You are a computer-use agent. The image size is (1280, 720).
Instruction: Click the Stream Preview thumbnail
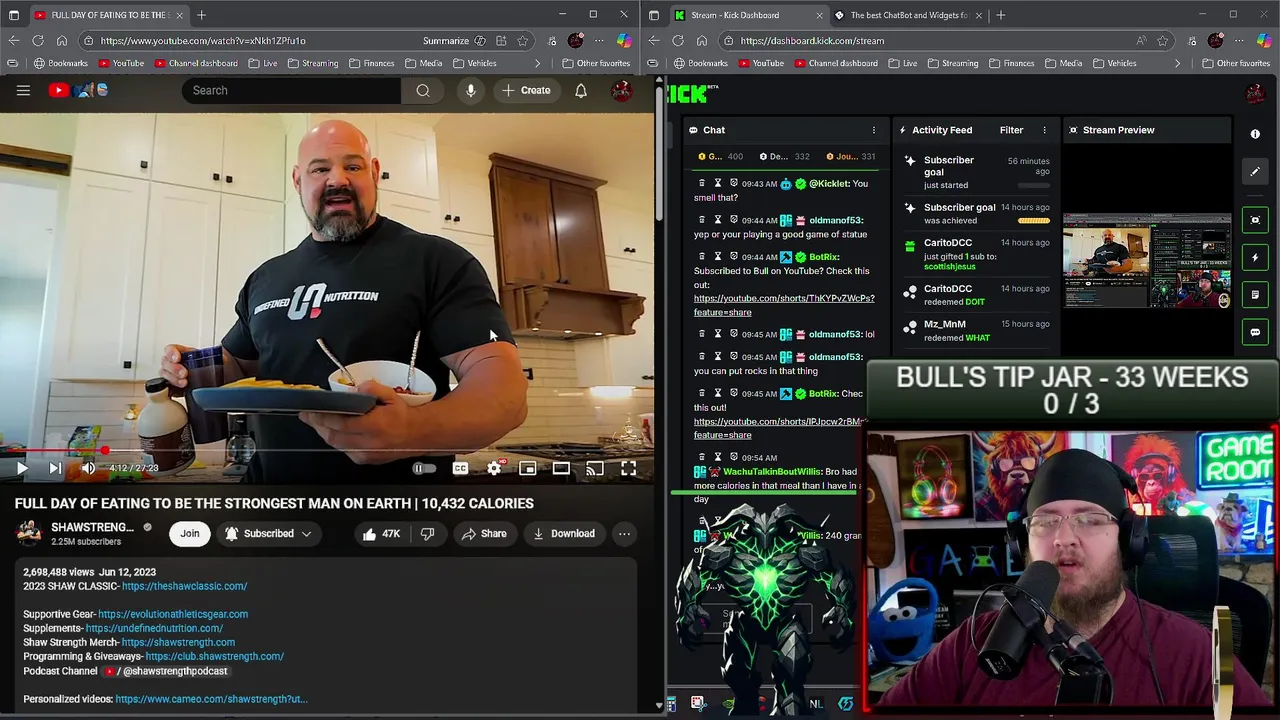click(1147, 262)
